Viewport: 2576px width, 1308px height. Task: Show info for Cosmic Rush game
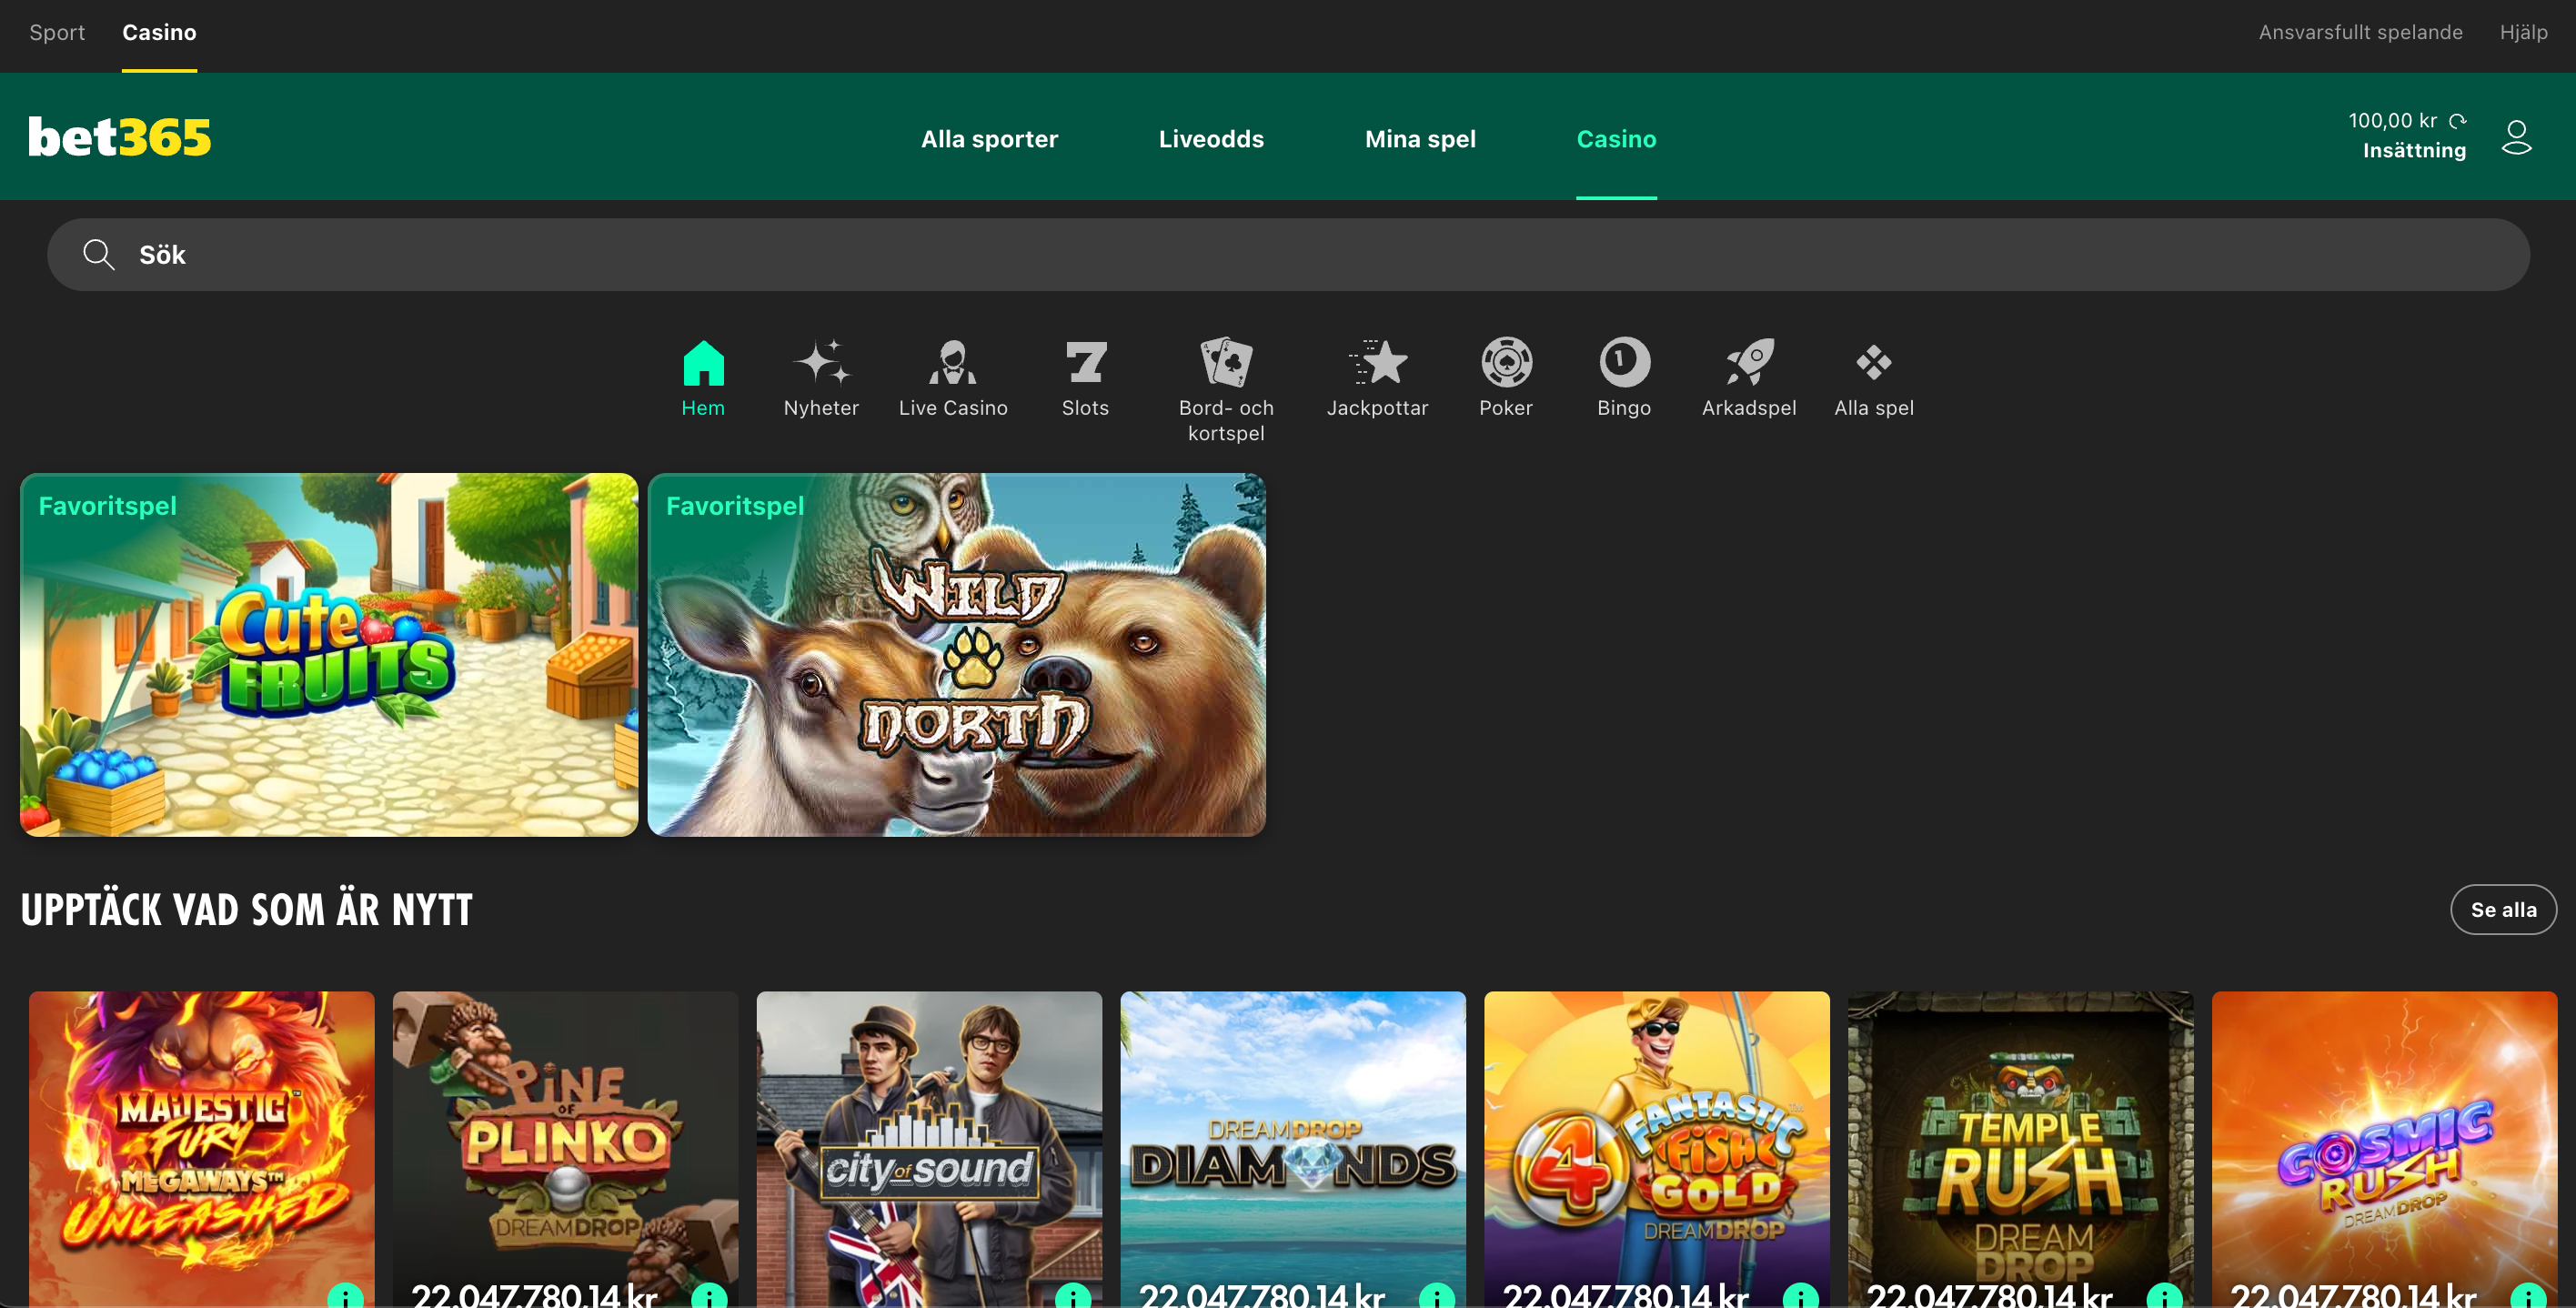point(2530,1296)
